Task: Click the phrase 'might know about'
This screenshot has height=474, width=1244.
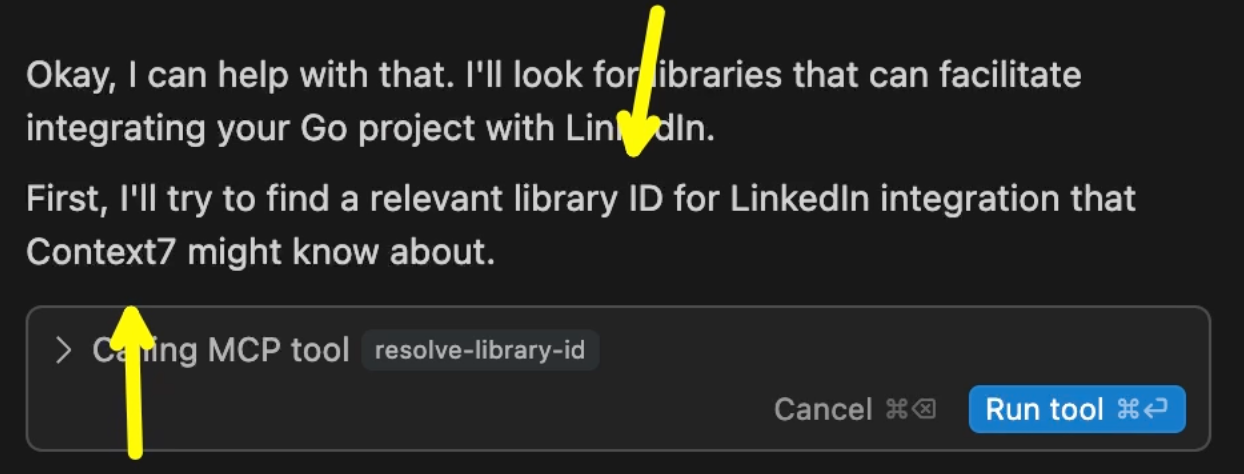Action: click(341, 252)
